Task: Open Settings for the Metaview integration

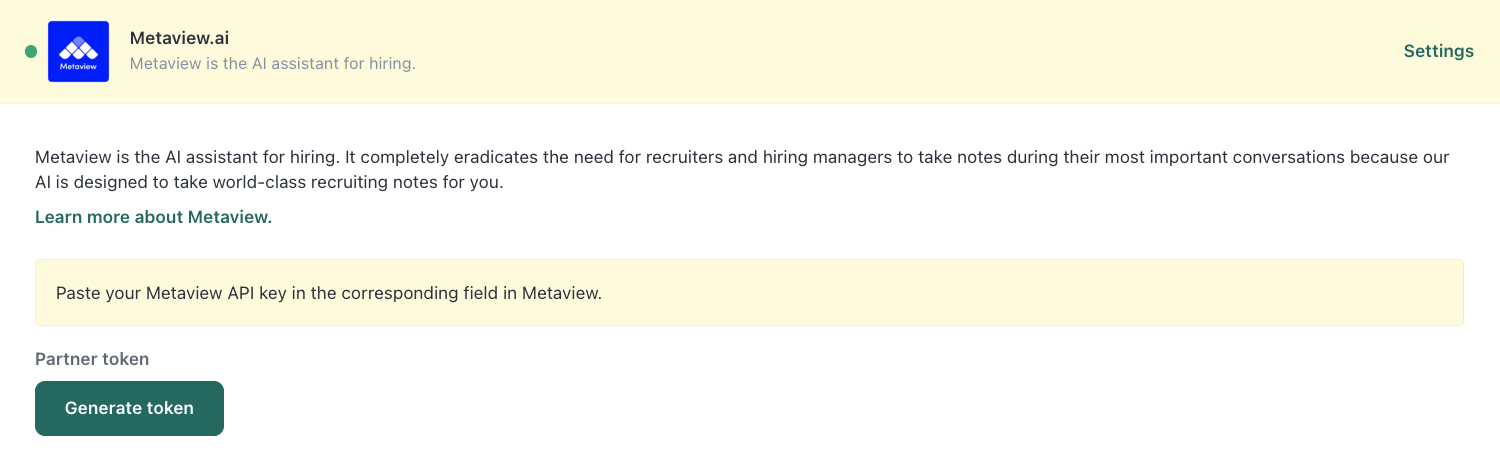Action: 1438,51
